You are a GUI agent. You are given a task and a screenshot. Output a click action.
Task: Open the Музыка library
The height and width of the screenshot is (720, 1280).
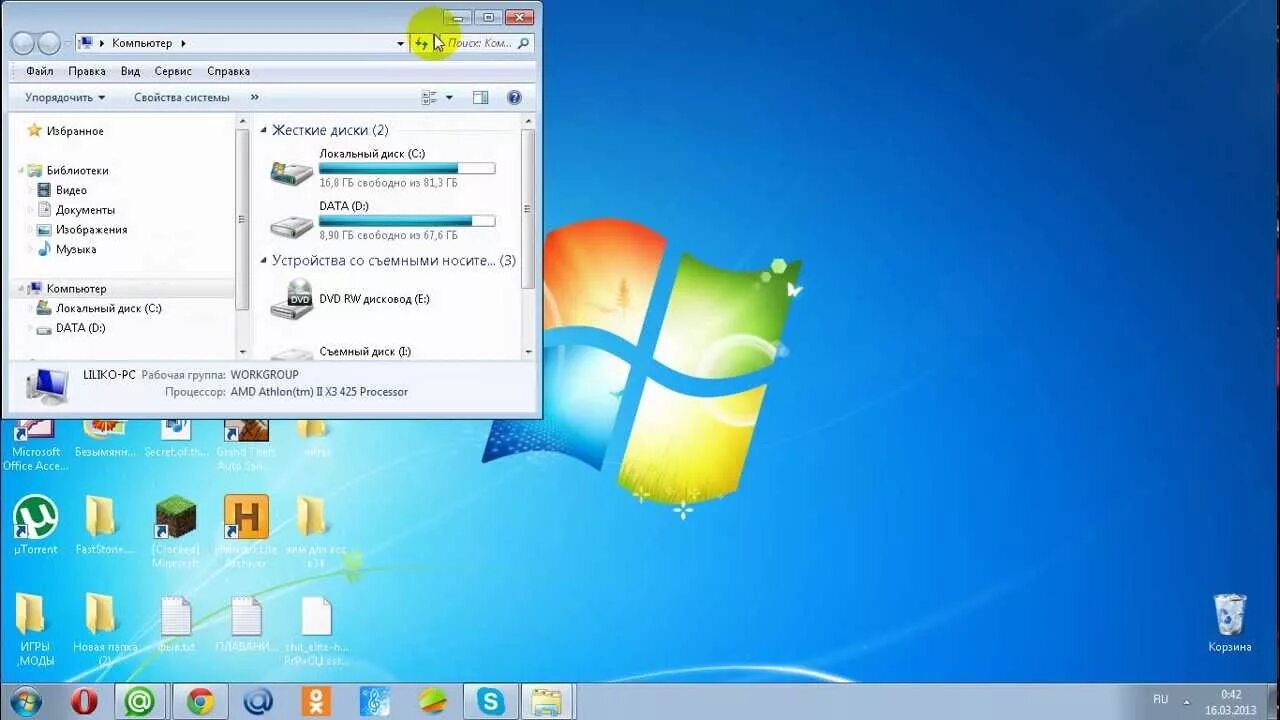coord(76,249)
